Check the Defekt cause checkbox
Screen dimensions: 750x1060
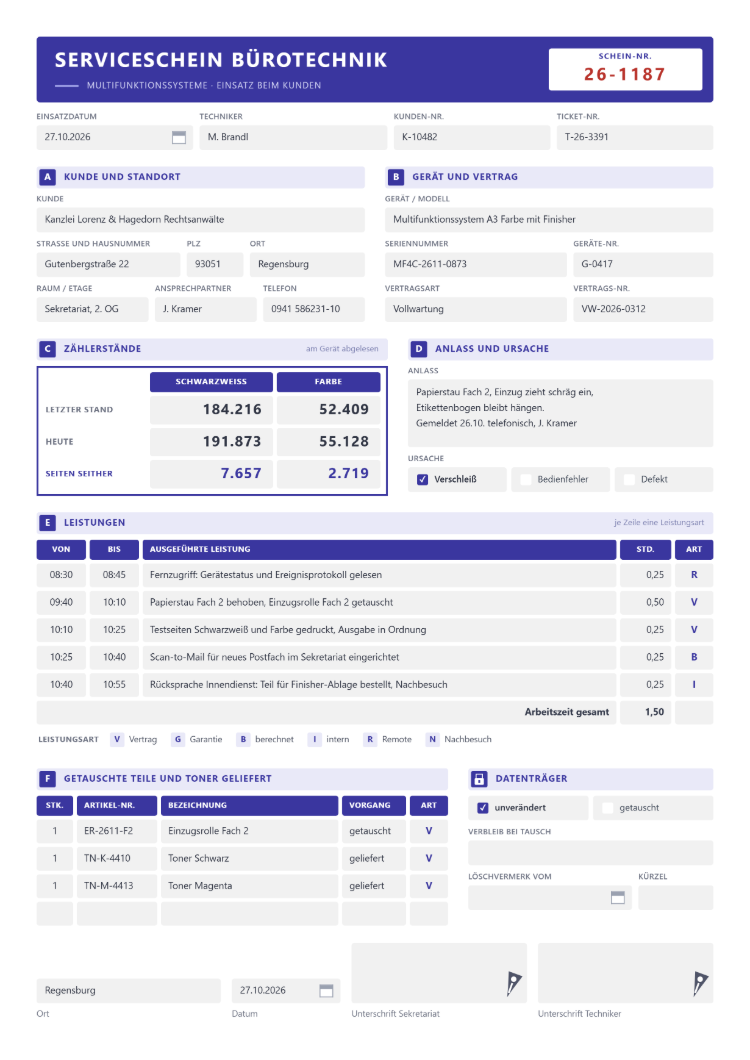[629, 479]
